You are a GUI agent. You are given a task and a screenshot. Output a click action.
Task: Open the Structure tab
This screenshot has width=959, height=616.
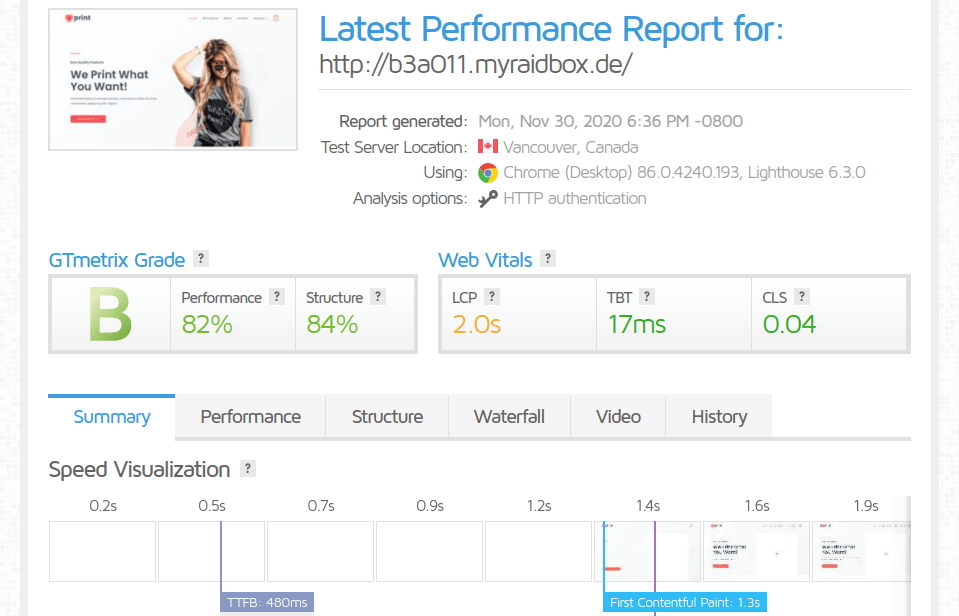coord(387,417)
